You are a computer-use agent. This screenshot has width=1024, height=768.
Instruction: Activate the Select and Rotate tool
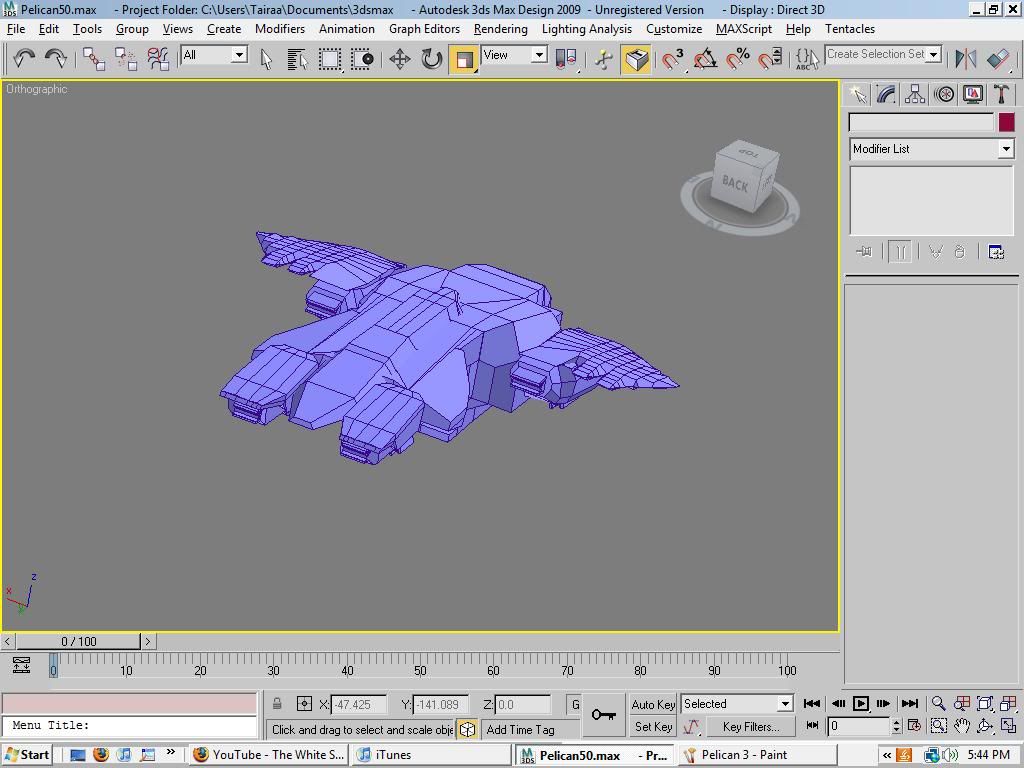(x=432, y=59)
